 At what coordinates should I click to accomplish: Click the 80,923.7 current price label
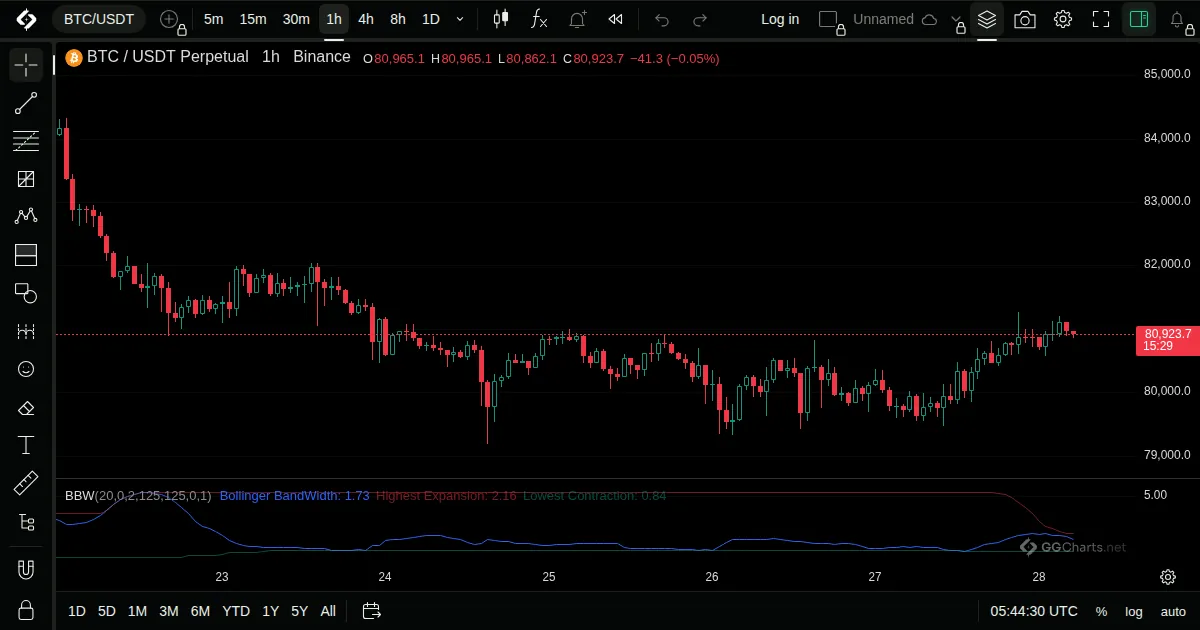(1168, 333)
